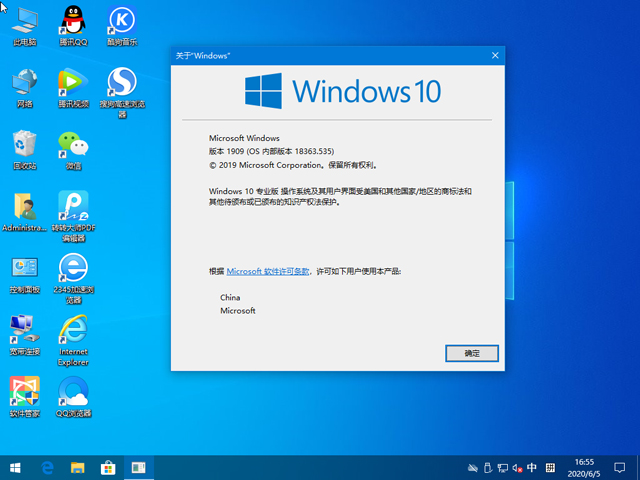640x480 pixels.
Task: Close the 关于"Windows" dialog
Action: tap(495, 56)
